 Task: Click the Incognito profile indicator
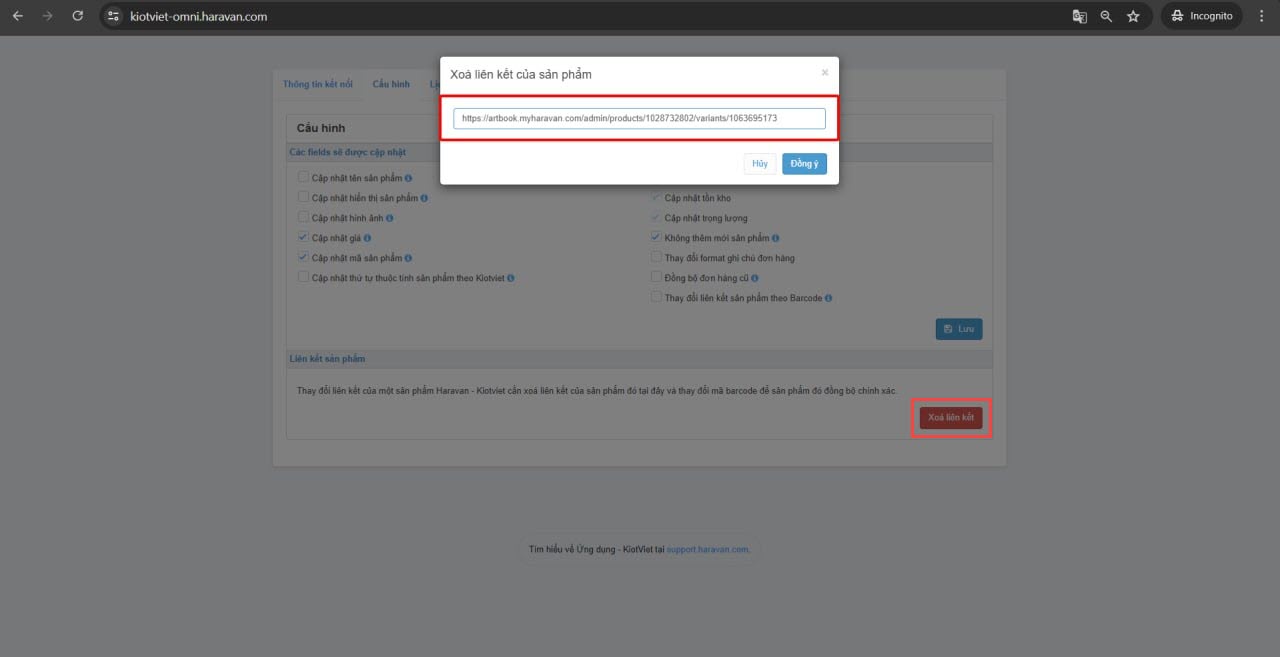tap(1201, 16)
